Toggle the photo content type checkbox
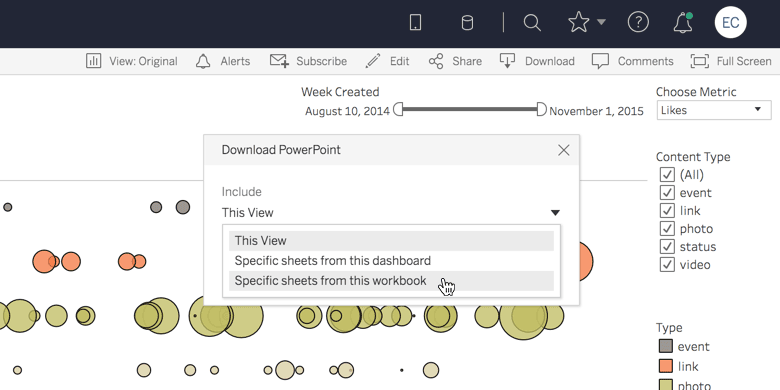Viewport: 780px width, 390px height. pos(667,229)
